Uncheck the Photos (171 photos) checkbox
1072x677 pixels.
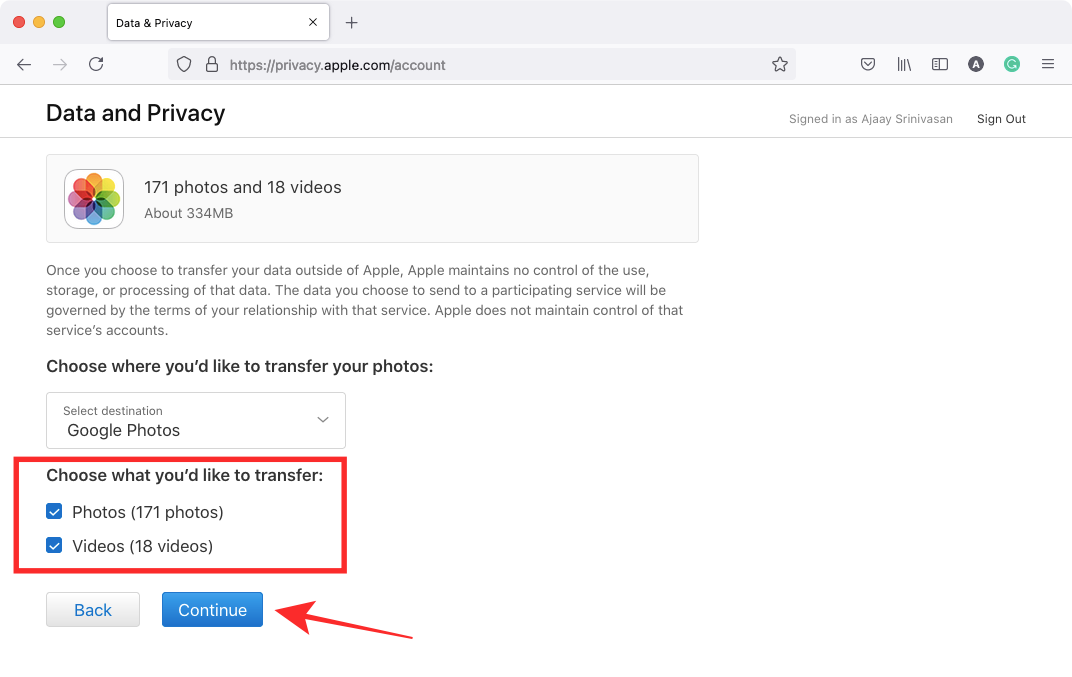coord(54,512)
